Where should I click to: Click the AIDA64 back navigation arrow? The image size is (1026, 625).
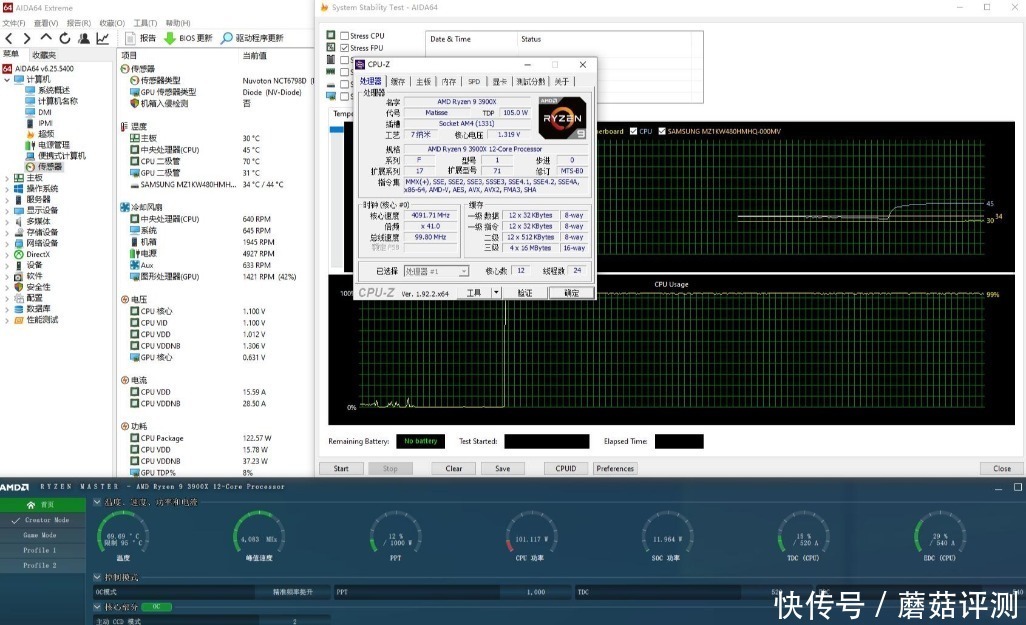point(10,38)
